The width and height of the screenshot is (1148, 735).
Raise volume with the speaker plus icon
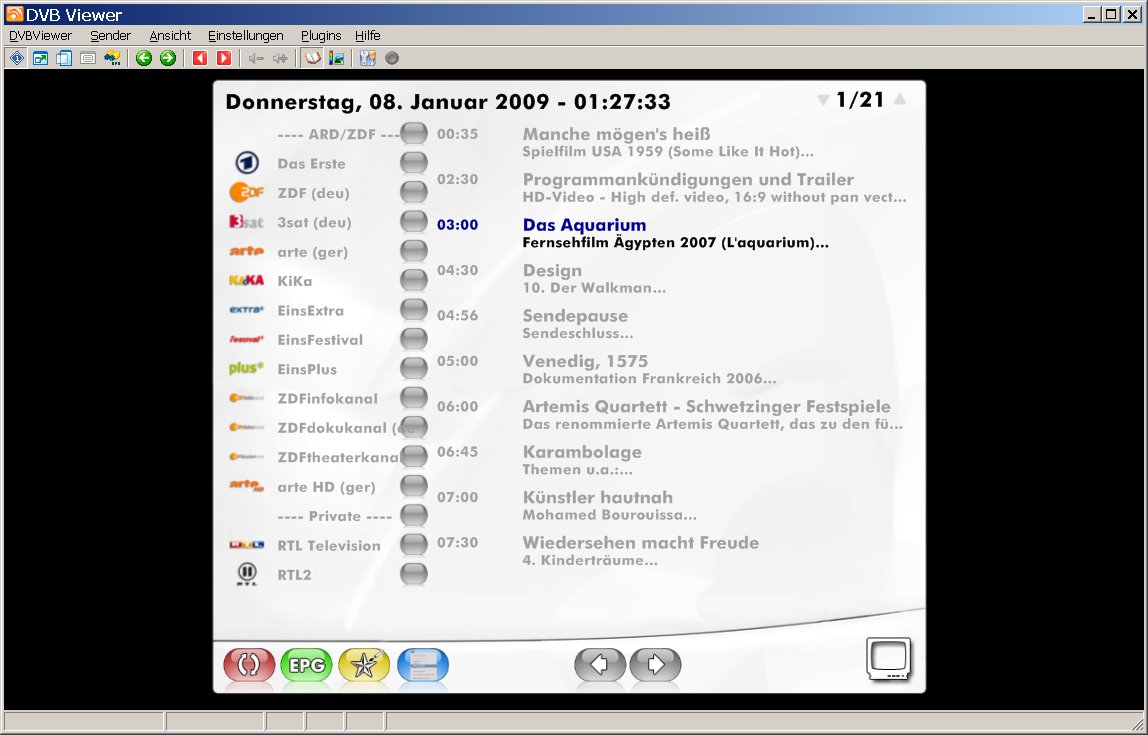coord(280,58)
